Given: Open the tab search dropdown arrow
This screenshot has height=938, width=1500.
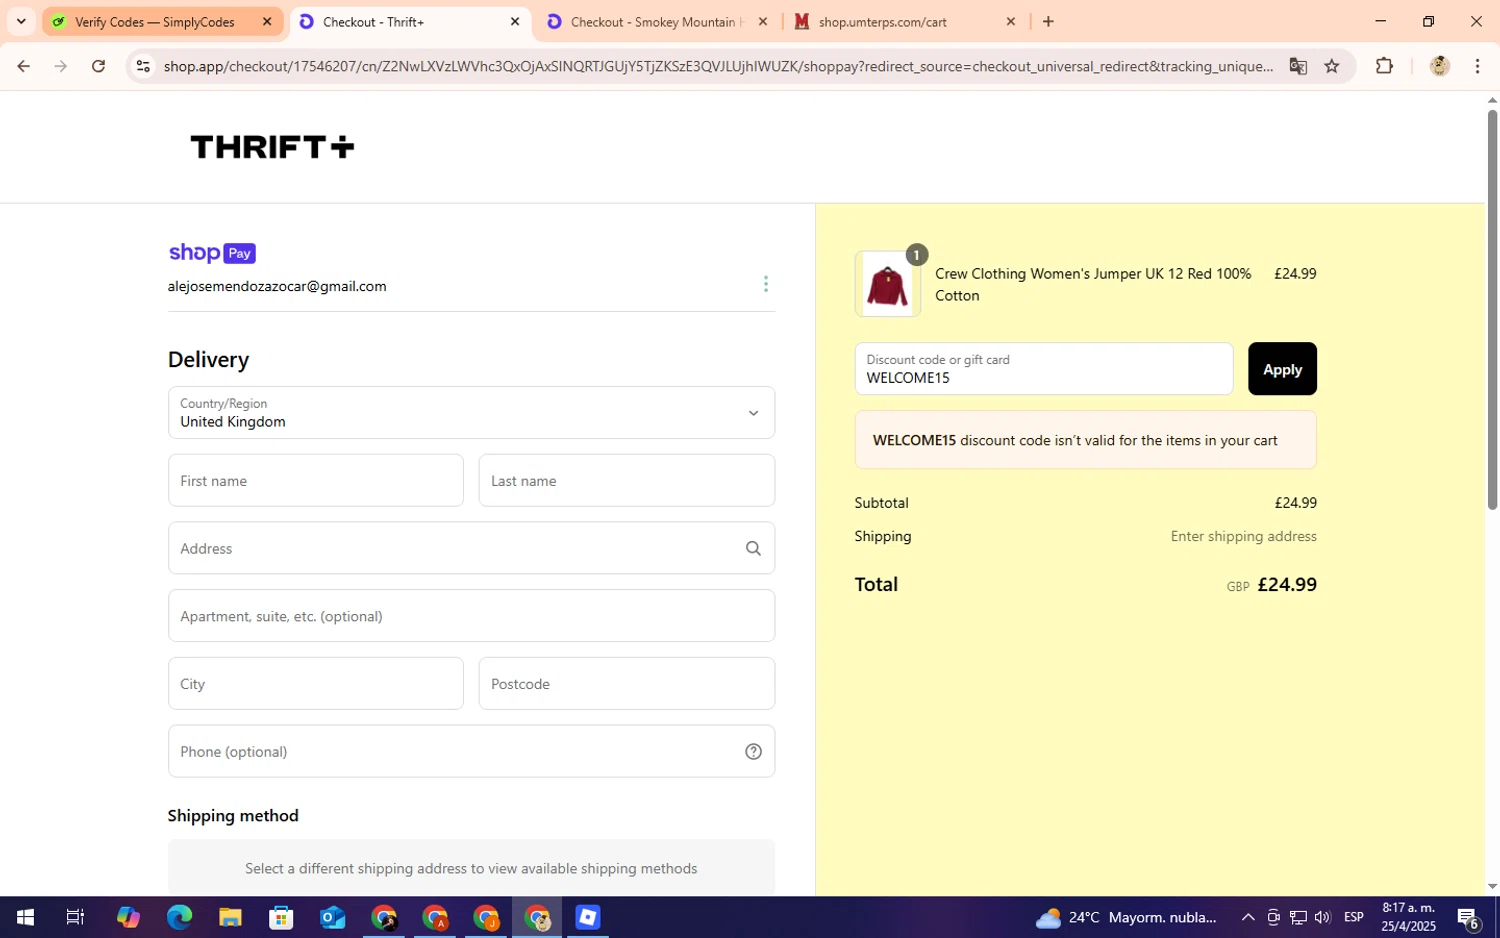Looking at the screenshot, I should pos(21,21).
